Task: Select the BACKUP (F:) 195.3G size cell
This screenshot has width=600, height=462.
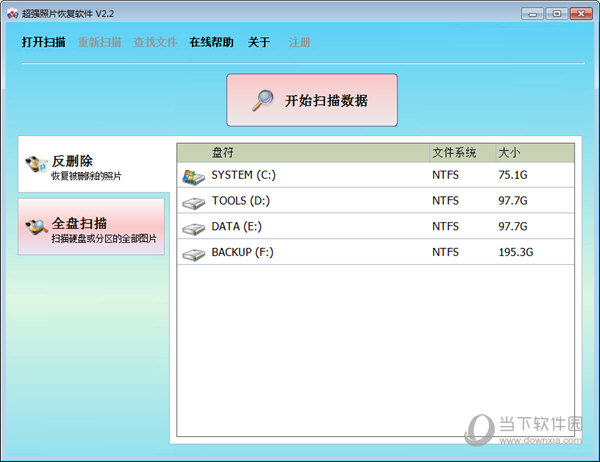Action: (516, 253)
